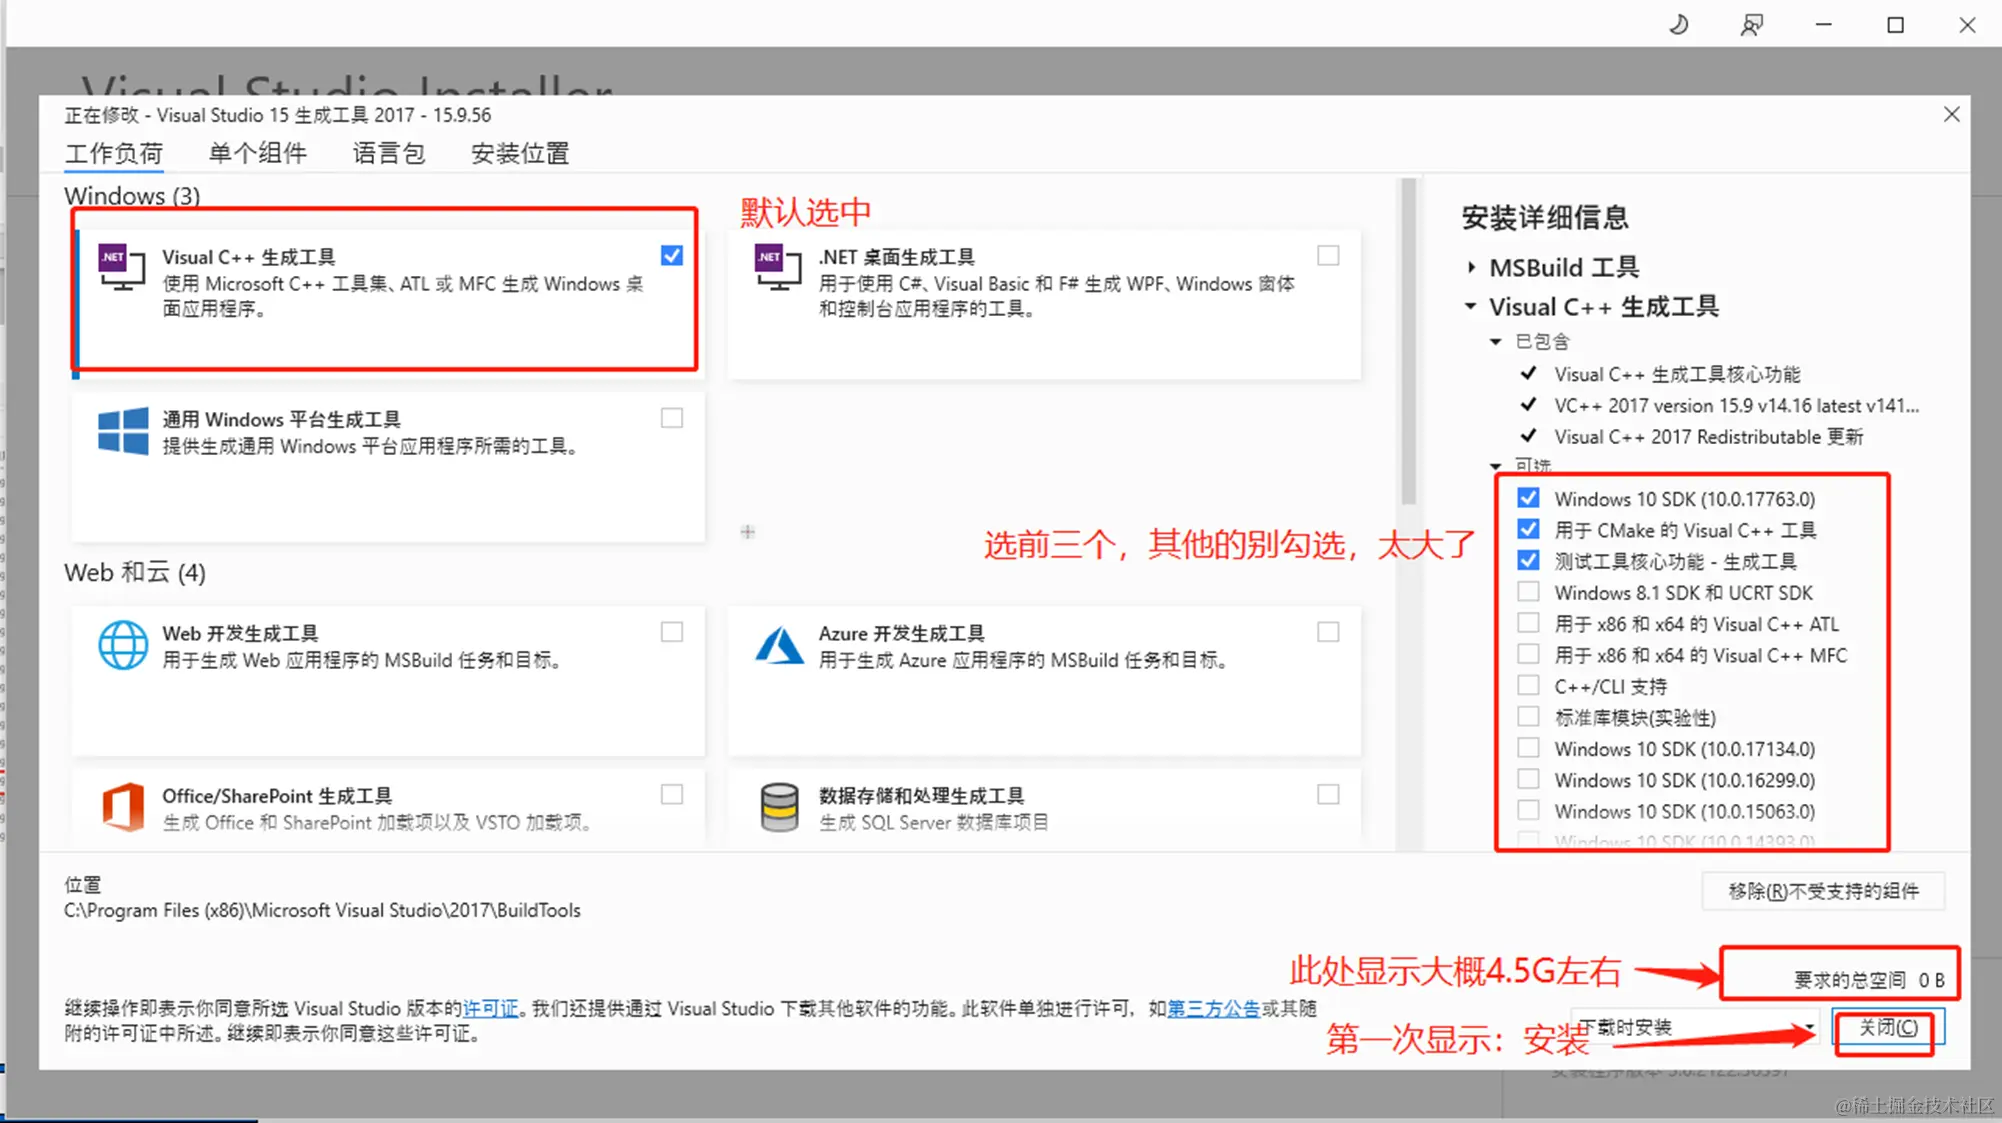Click the Universal Windows Platform logo icon
The width and height of the screenshot is (2002, 1123).
click(123, 431)
